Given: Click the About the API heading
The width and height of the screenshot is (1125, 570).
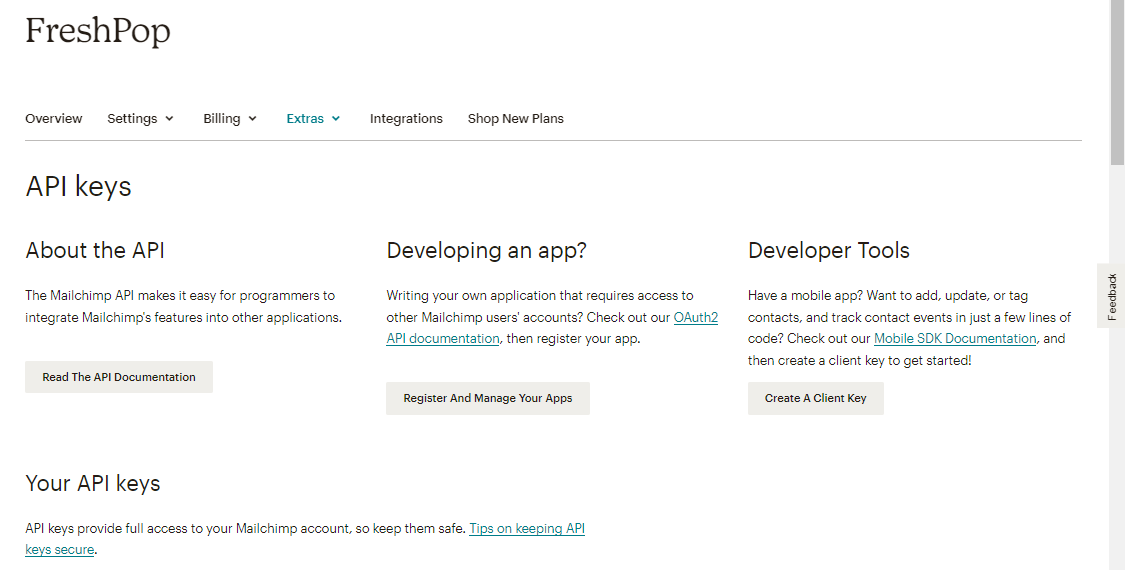Looking at the screenshot, I should point(95,251).
